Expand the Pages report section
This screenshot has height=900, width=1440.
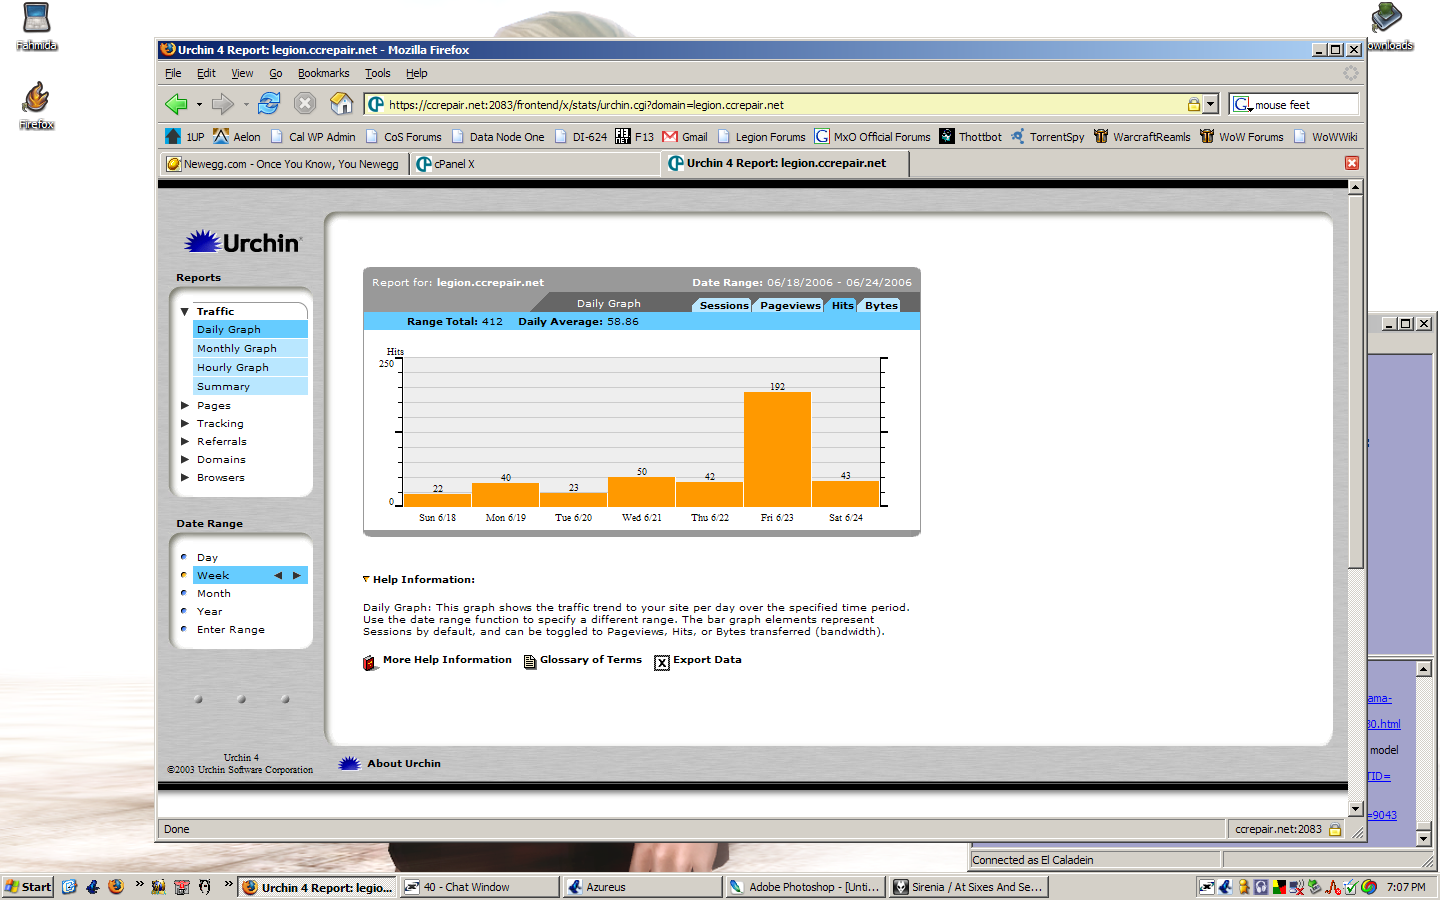pyautogui.click(x=185, y=406)
